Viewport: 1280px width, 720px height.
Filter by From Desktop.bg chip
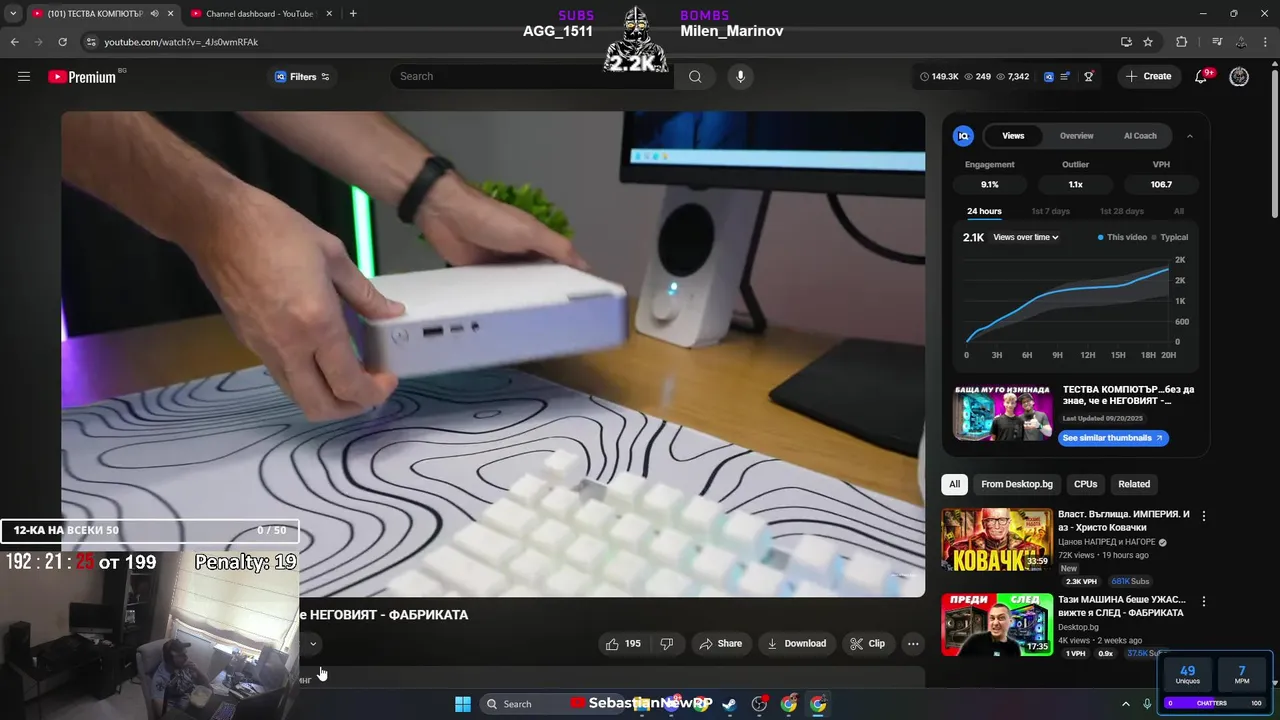(1017, 484)
